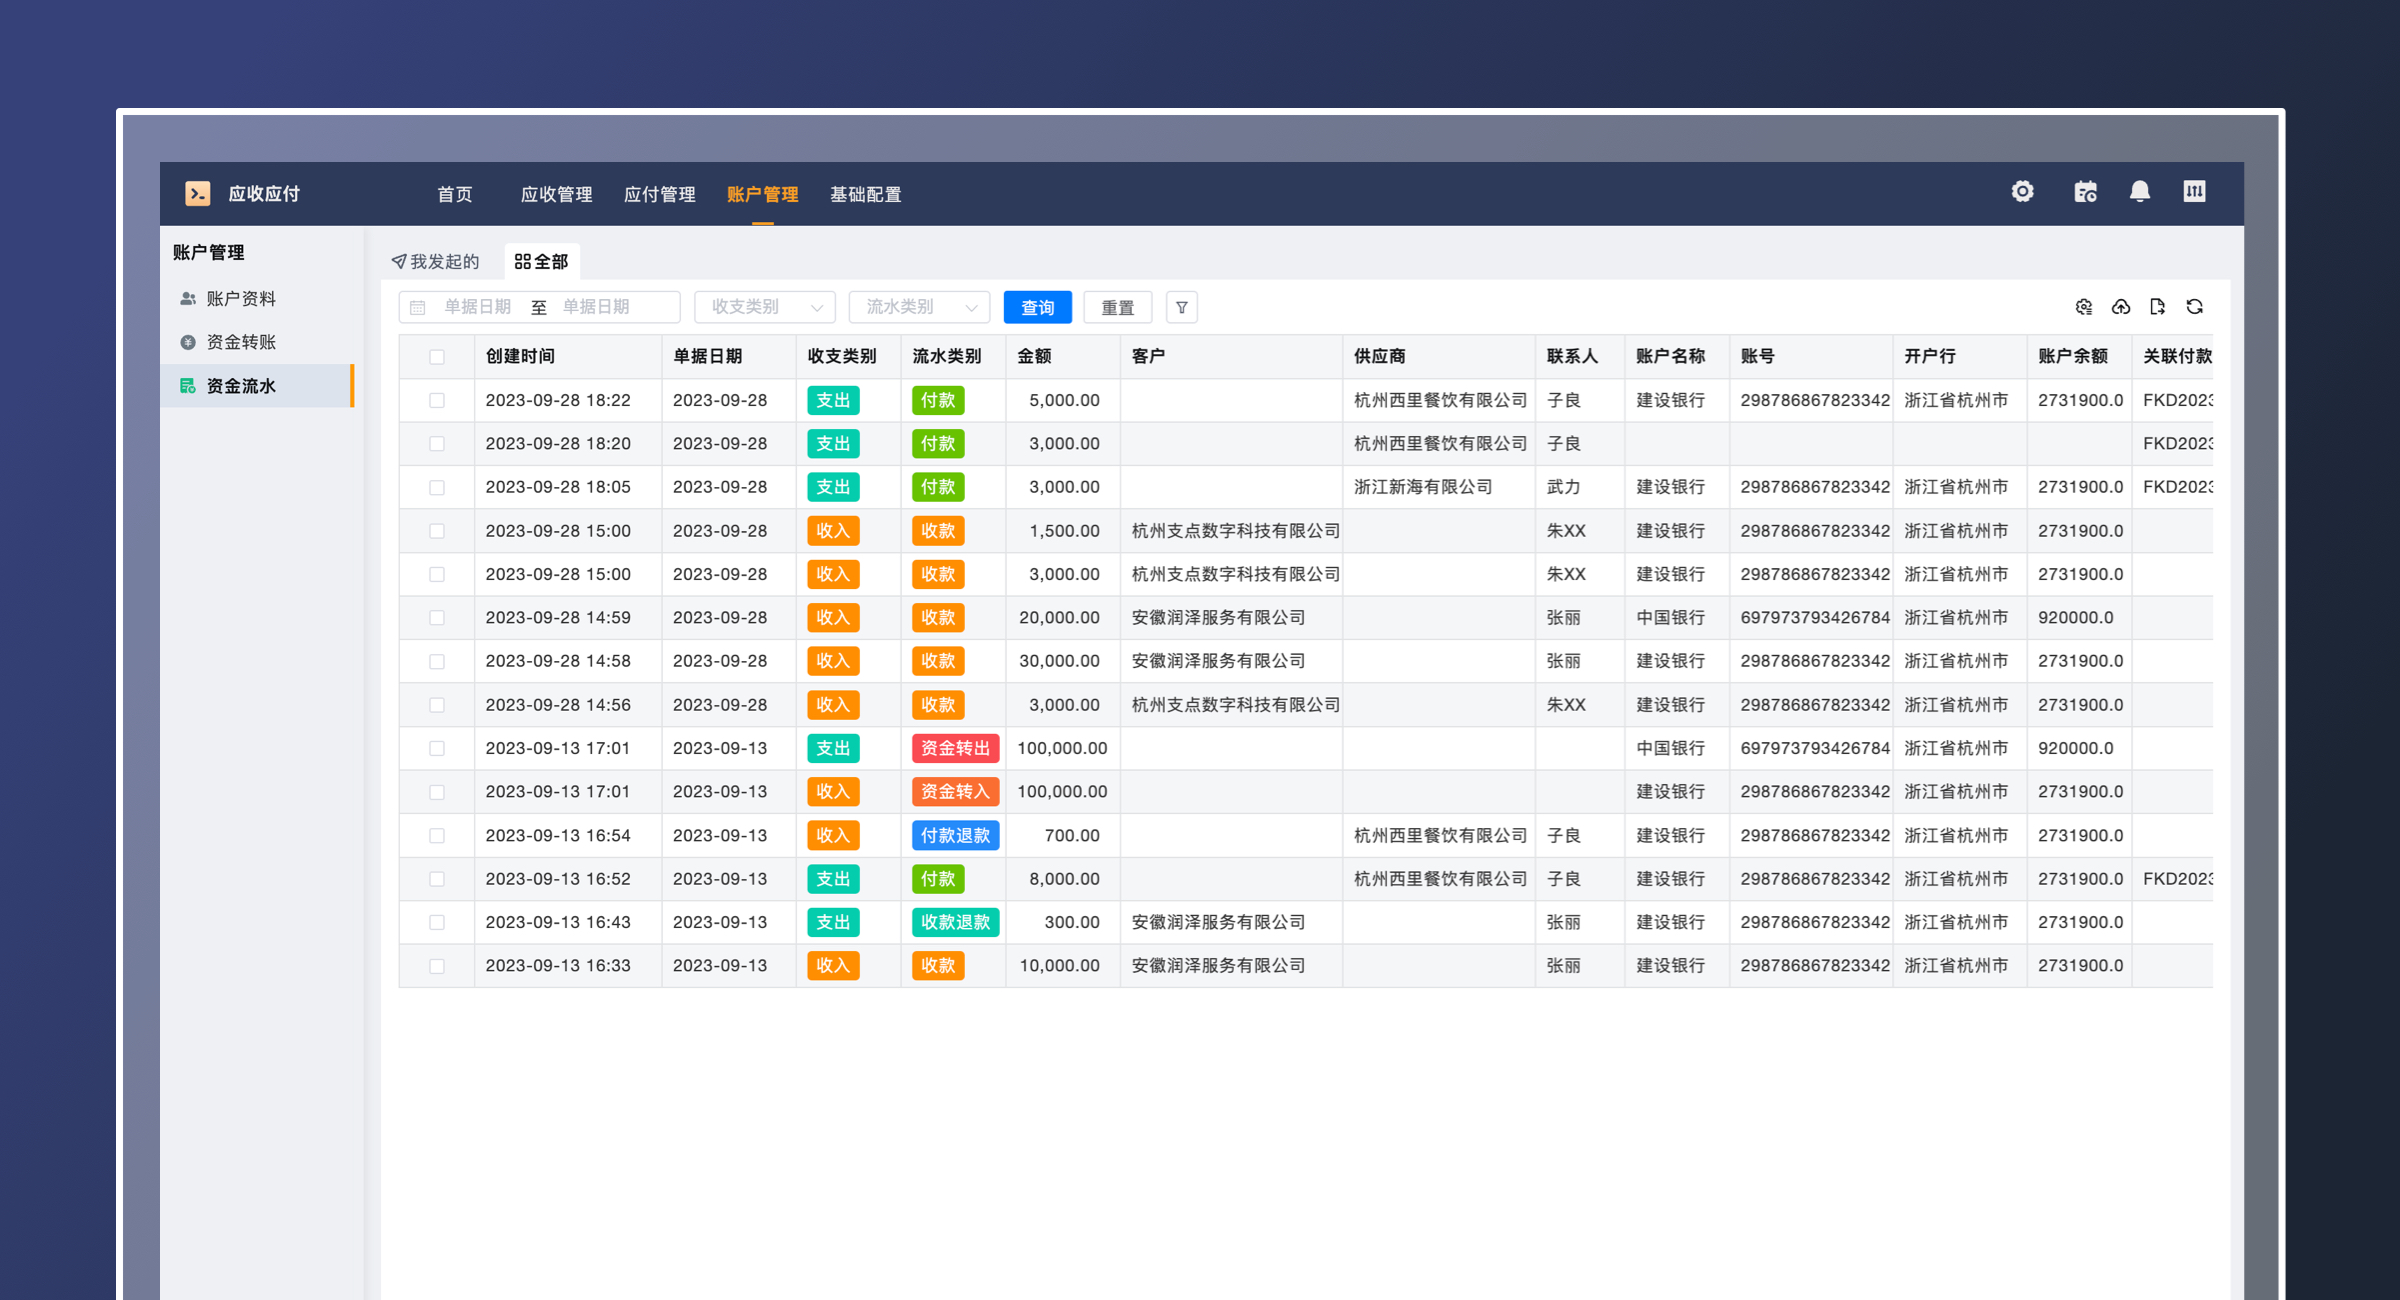The height and width of the screenshot is (1300, 2400).
Task: Click the blue 查询 button
Action: coord(1037,307)
